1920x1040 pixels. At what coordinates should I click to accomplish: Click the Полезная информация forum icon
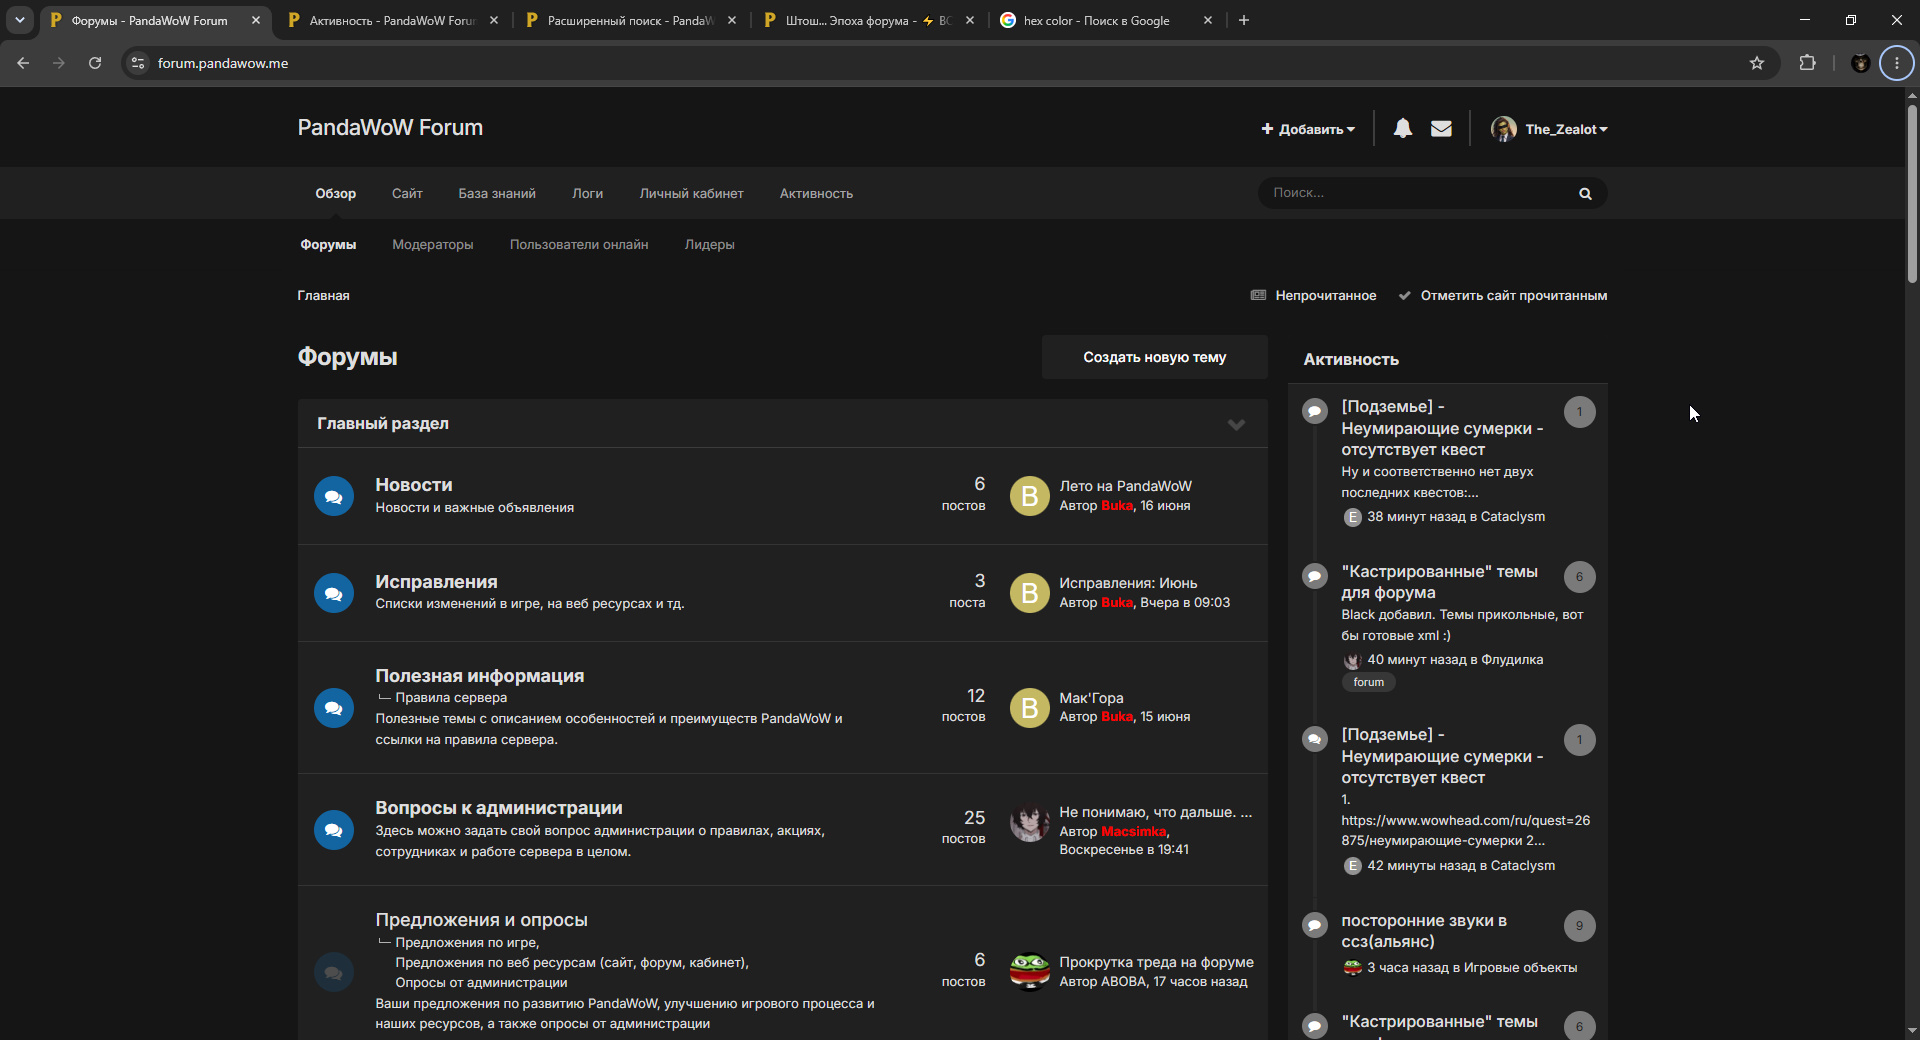[x=334, y=708]
